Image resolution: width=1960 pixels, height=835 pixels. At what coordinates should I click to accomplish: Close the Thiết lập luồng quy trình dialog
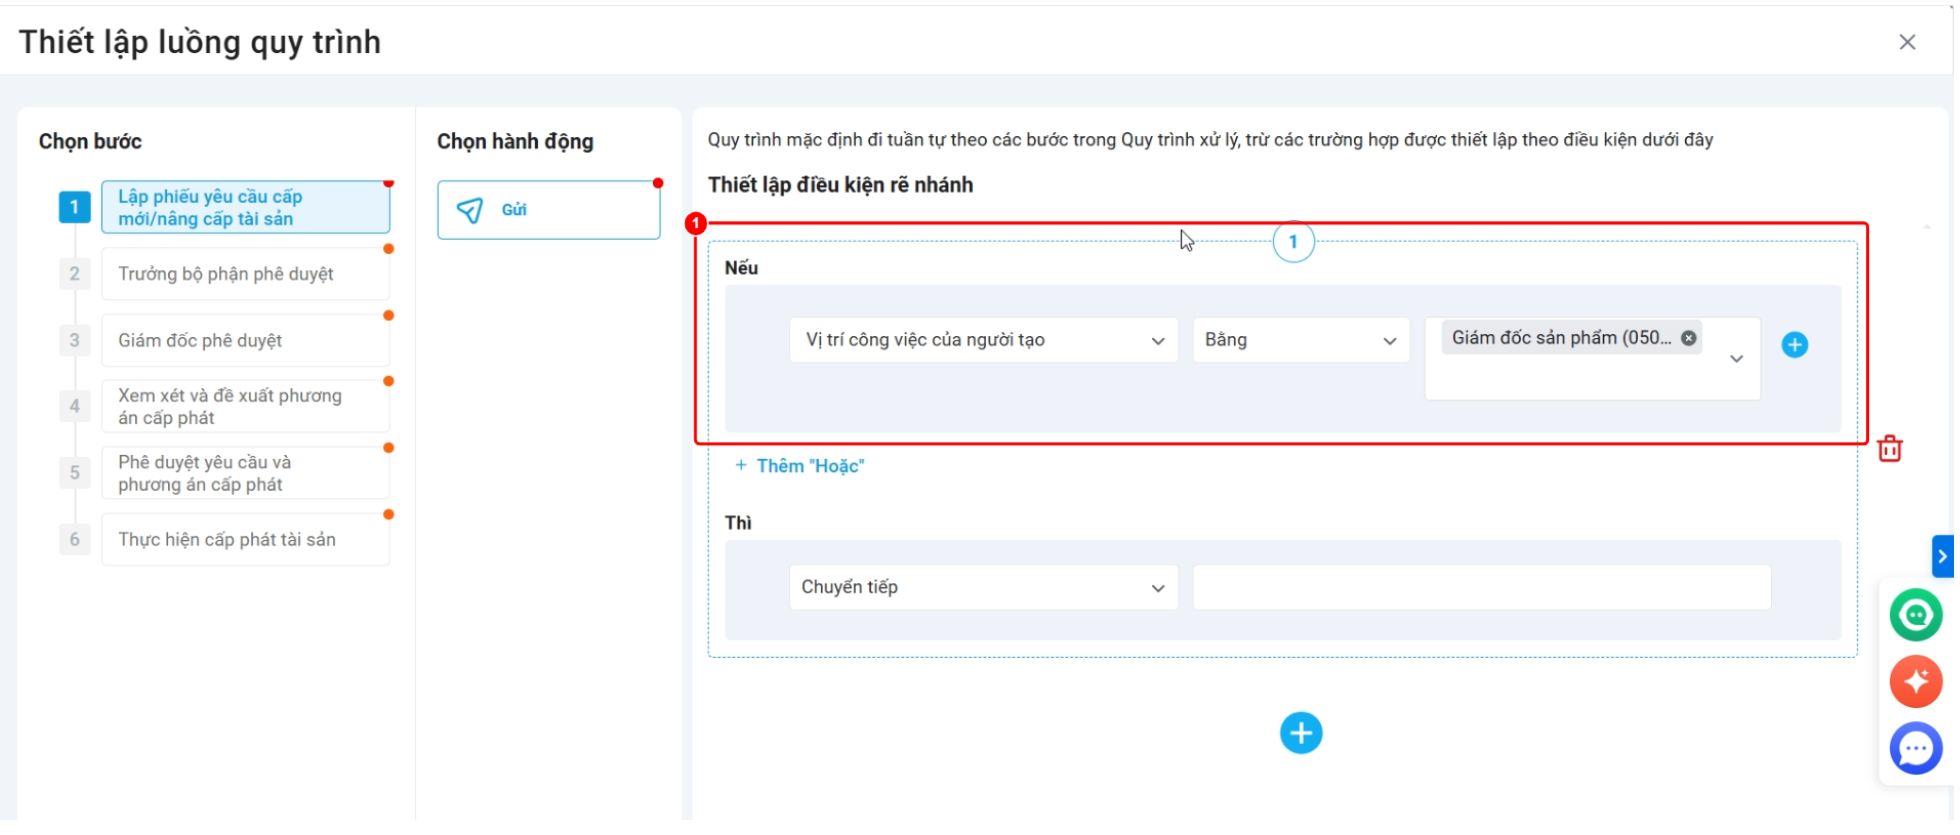(1907, 42)
